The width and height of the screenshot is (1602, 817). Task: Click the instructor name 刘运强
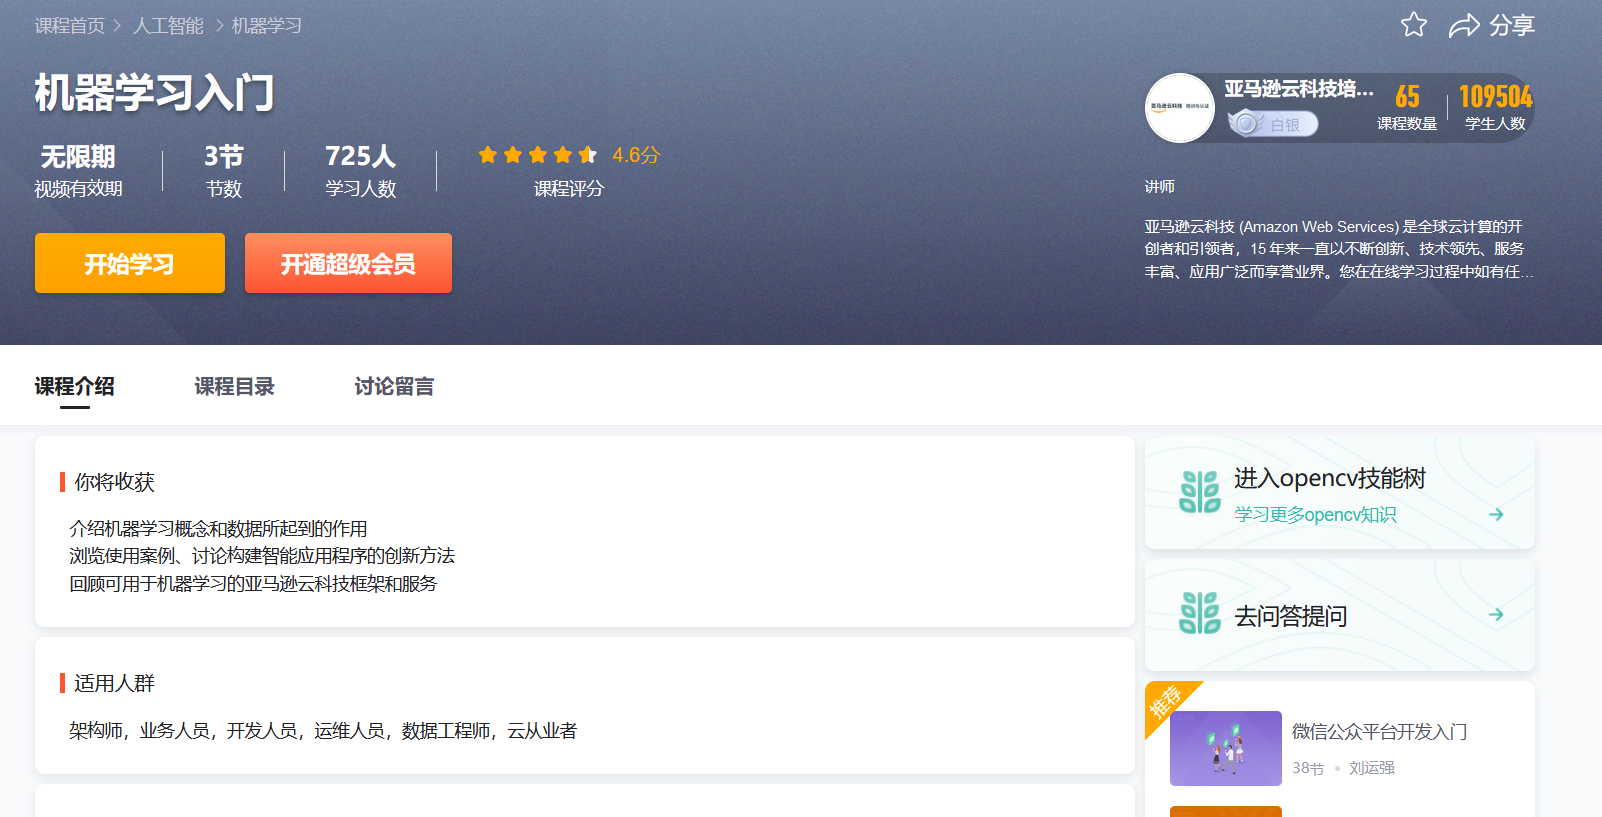[x=1372, y=768]
